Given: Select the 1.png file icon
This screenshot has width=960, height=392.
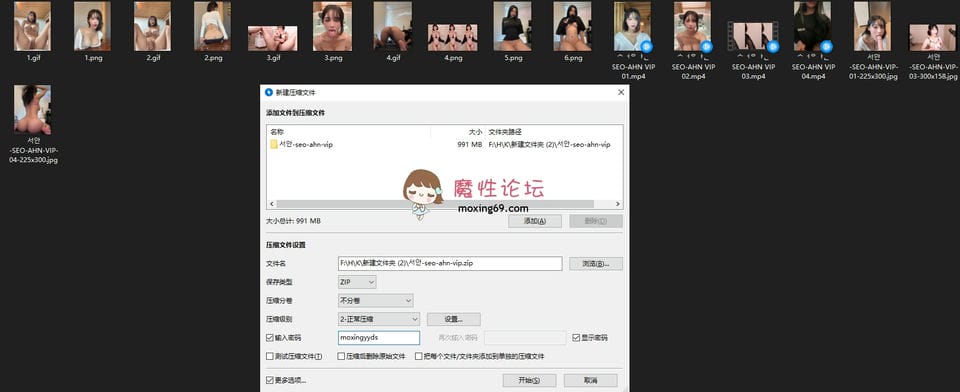Looking at the screenshot, I should 92,26.
